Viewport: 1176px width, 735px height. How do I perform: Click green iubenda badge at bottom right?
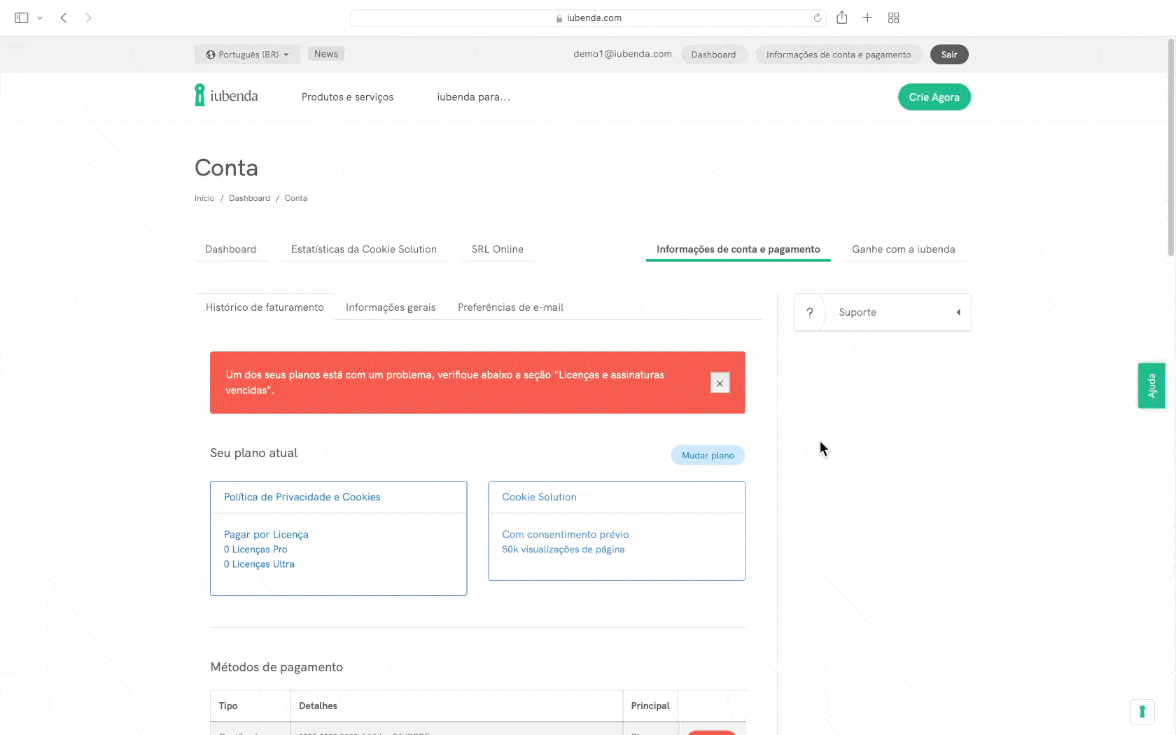pyautogui.click(x=1142, y=711)
